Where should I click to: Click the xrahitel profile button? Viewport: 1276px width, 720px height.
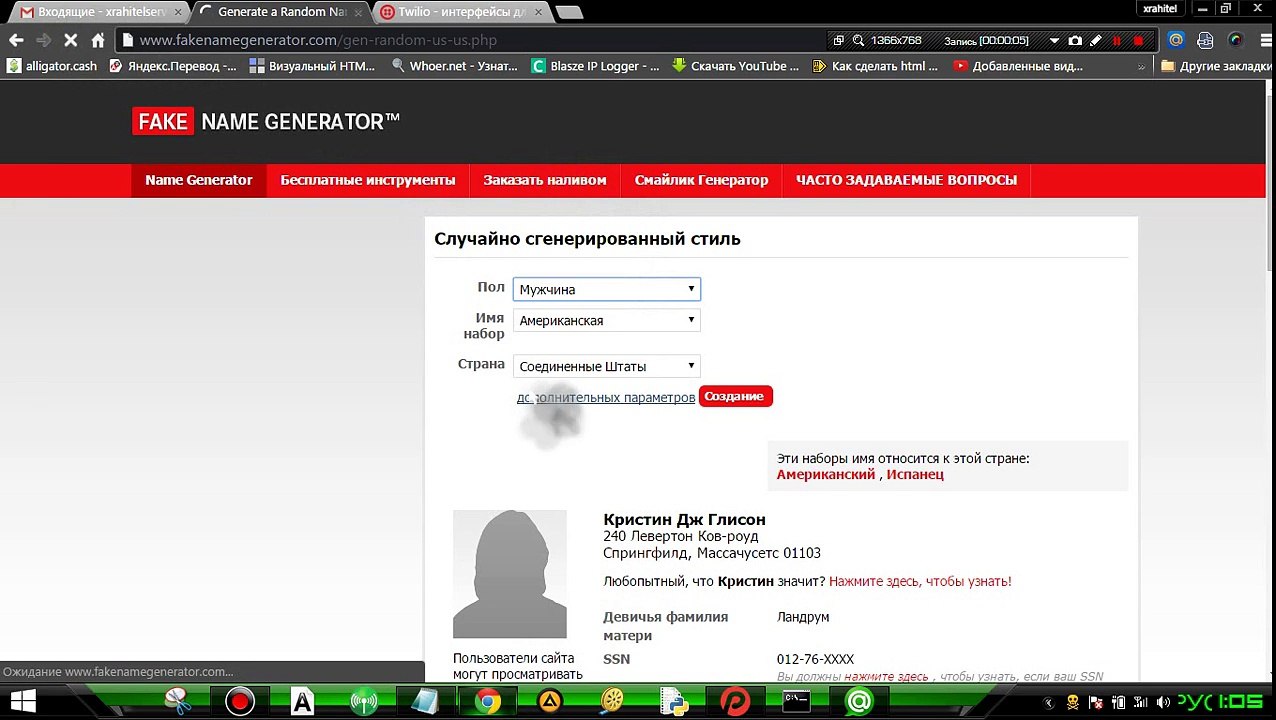pyautogui.click(x=1160, y=9)
